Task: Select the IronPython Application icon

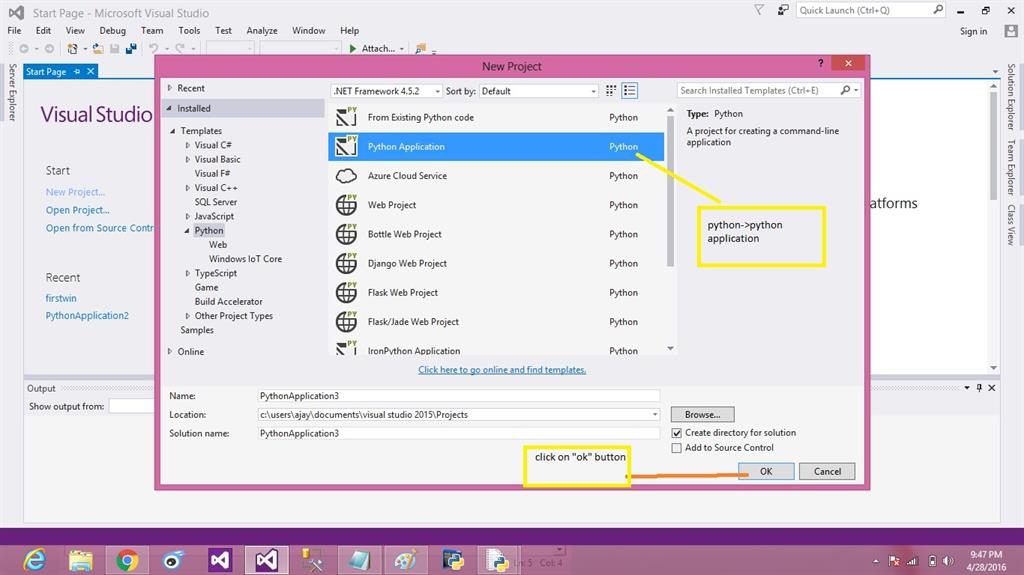Action: [x=346, y=348]
